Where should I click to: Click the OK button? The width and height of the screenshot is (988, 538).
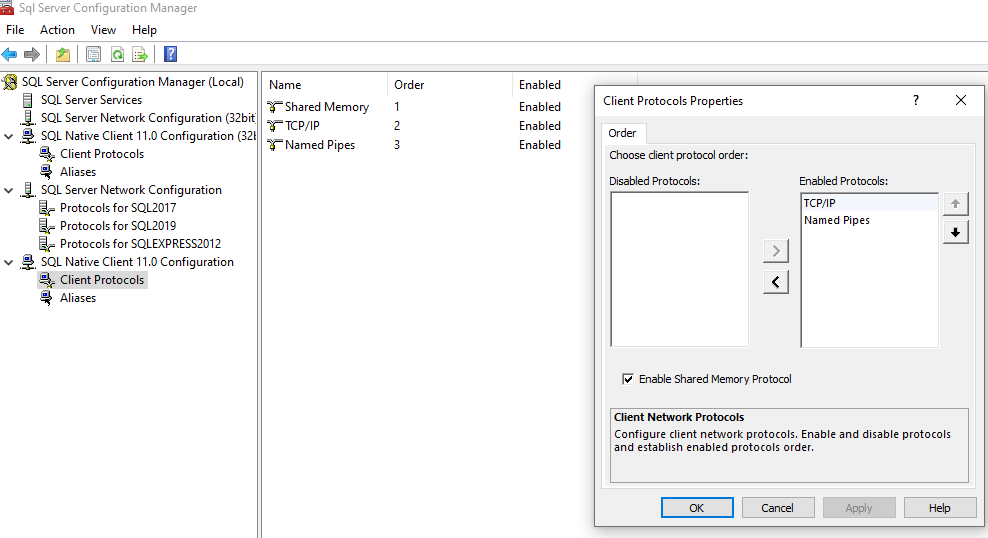pos(697,508)
